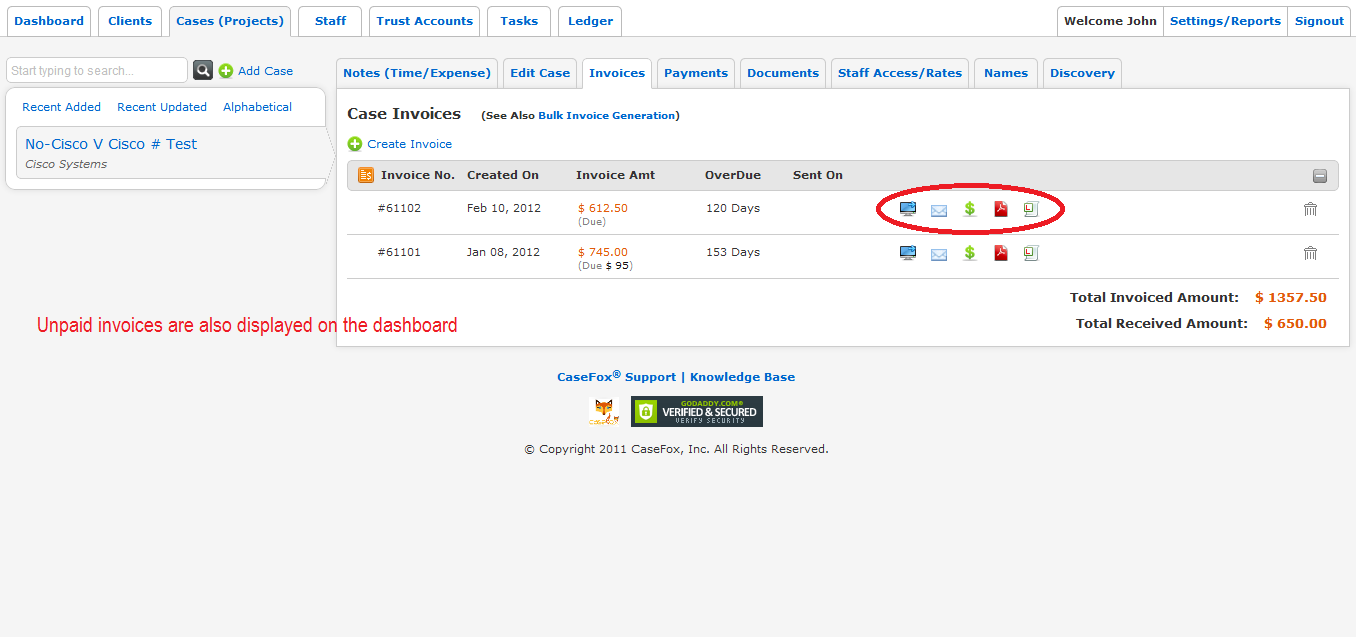Sort cases by Alphabetical
Screen dimensions: 1356x637
pos(257,107)
